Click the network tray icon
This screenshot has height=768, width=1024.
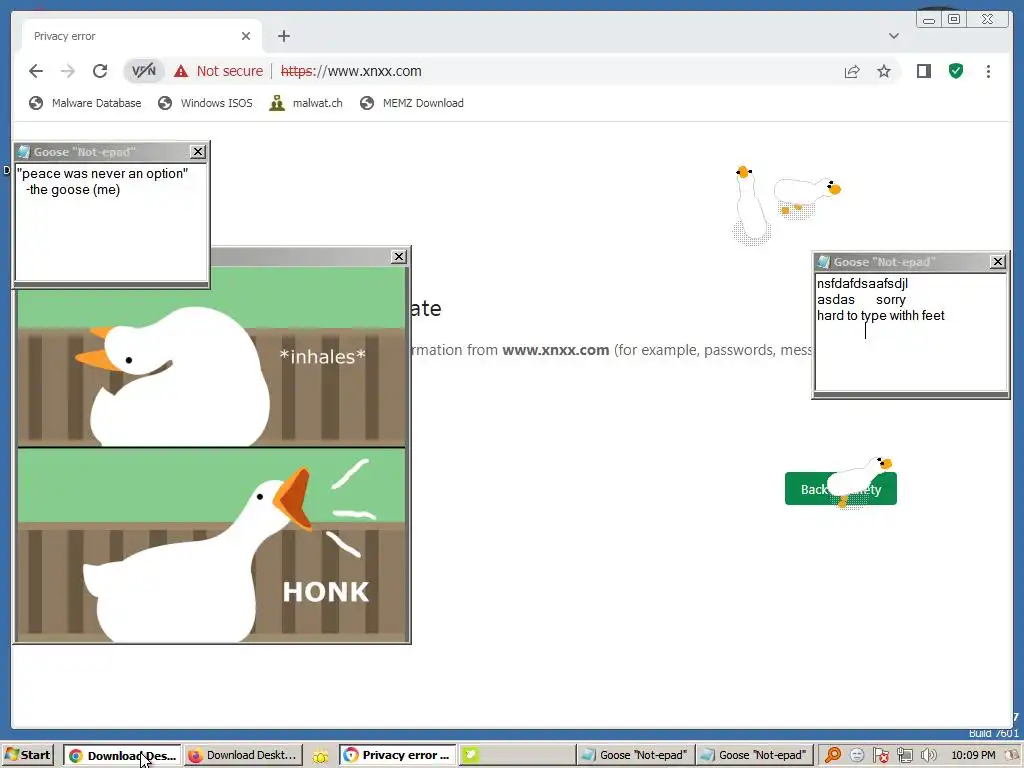904,756
